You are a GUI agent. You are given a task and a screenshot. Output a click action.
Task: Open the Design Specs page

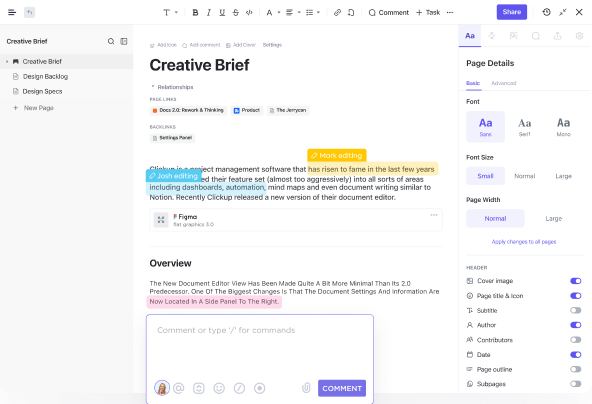point(42,91)
